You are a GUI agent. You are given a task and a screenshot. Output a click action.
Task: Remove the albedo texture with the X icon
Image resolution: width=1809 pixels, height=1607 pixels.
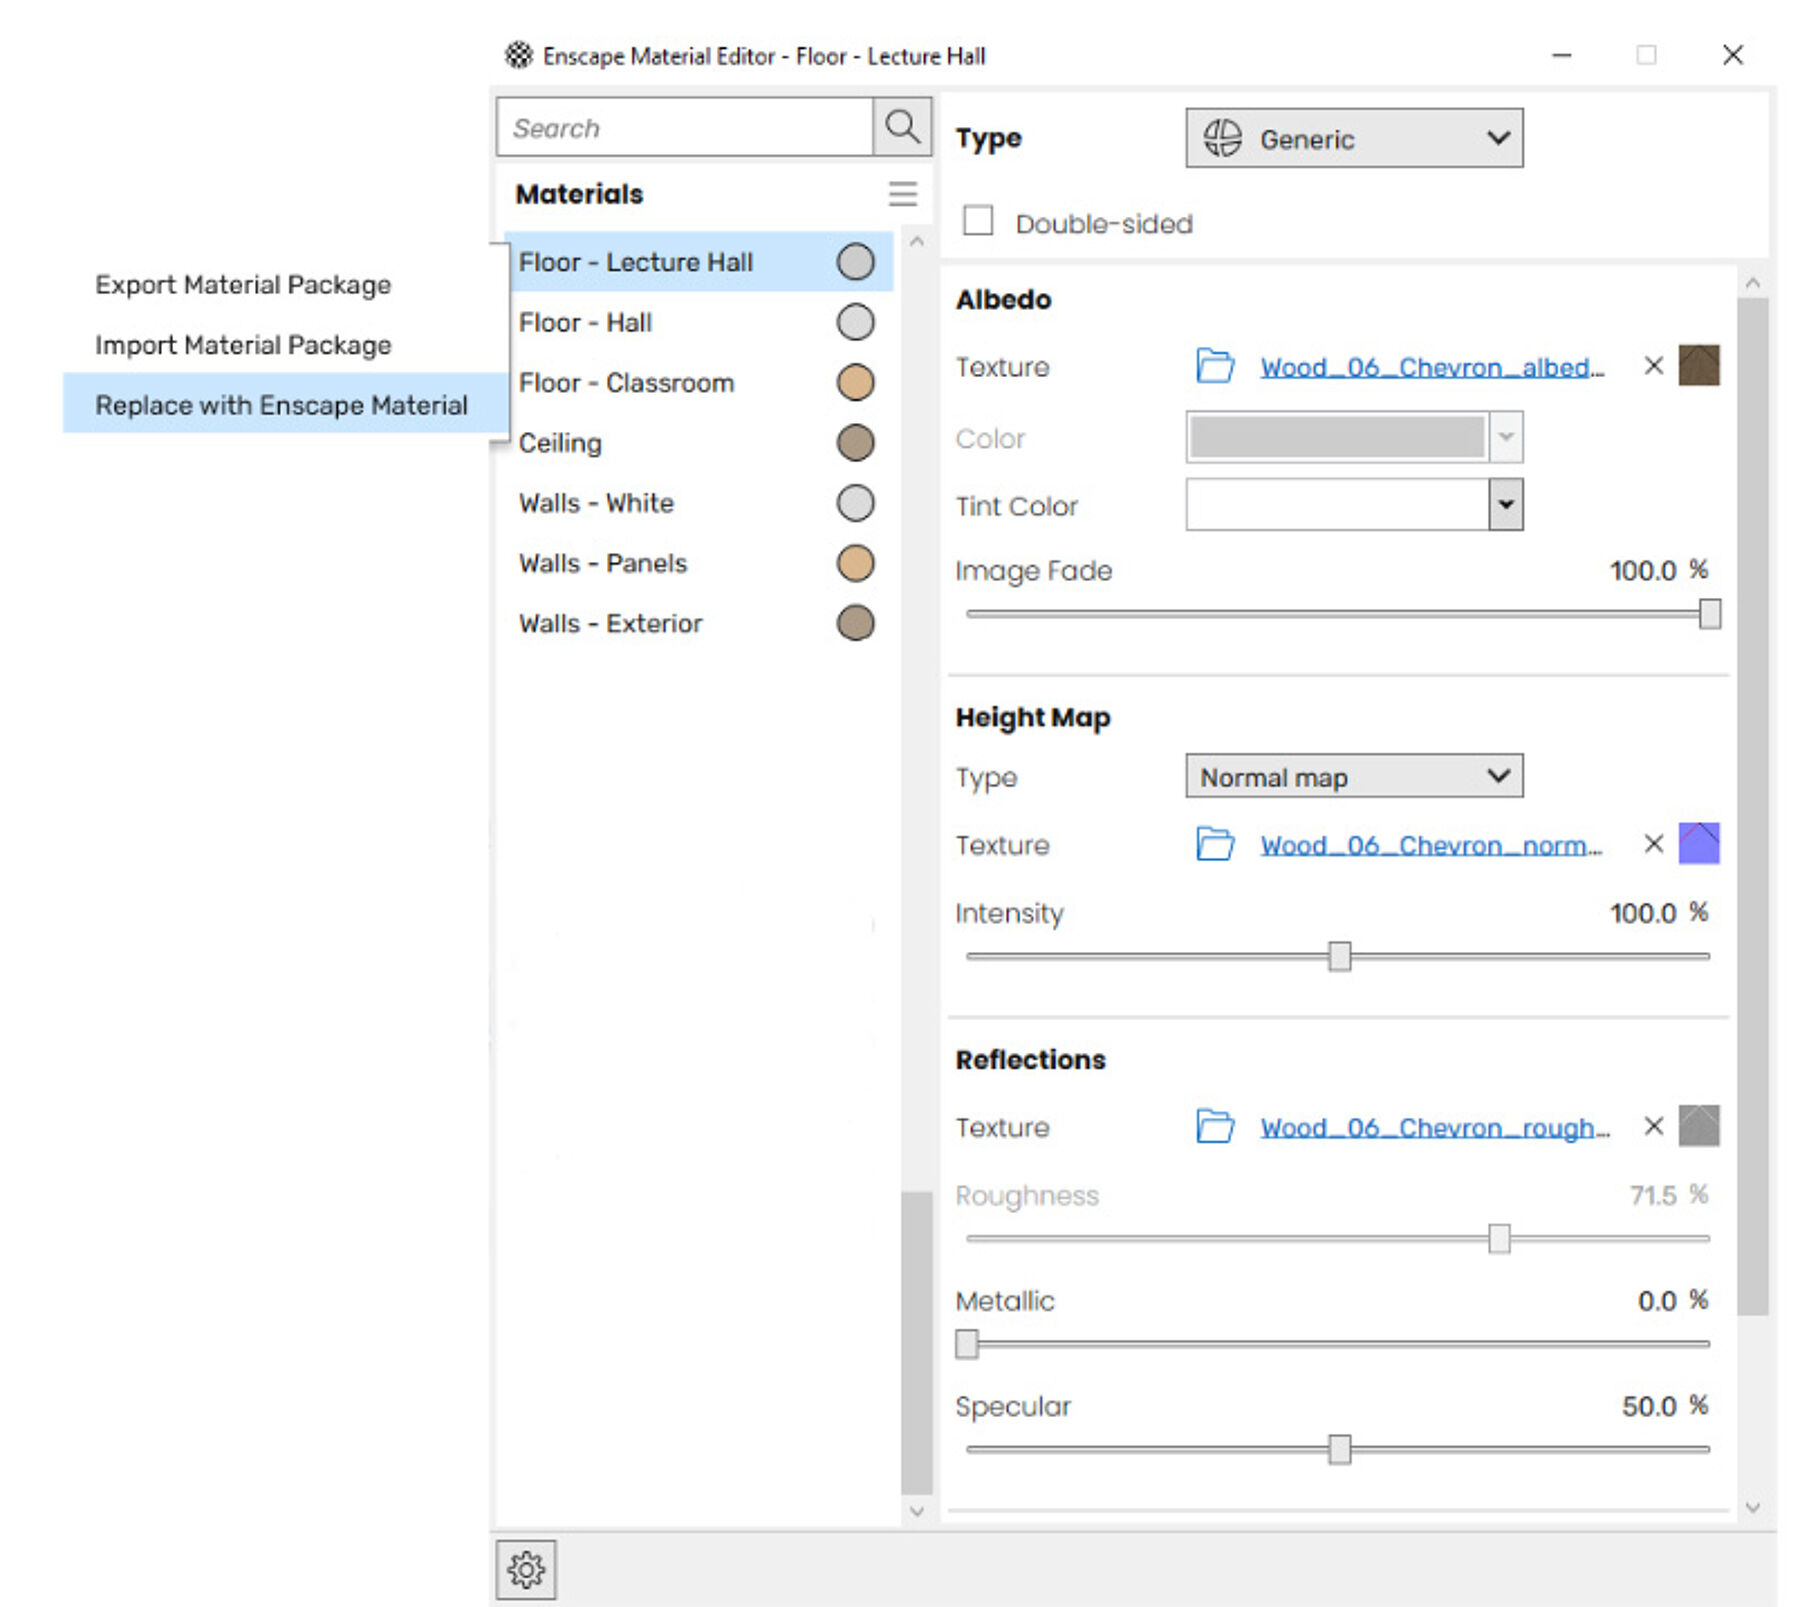tap(1653, 366)
